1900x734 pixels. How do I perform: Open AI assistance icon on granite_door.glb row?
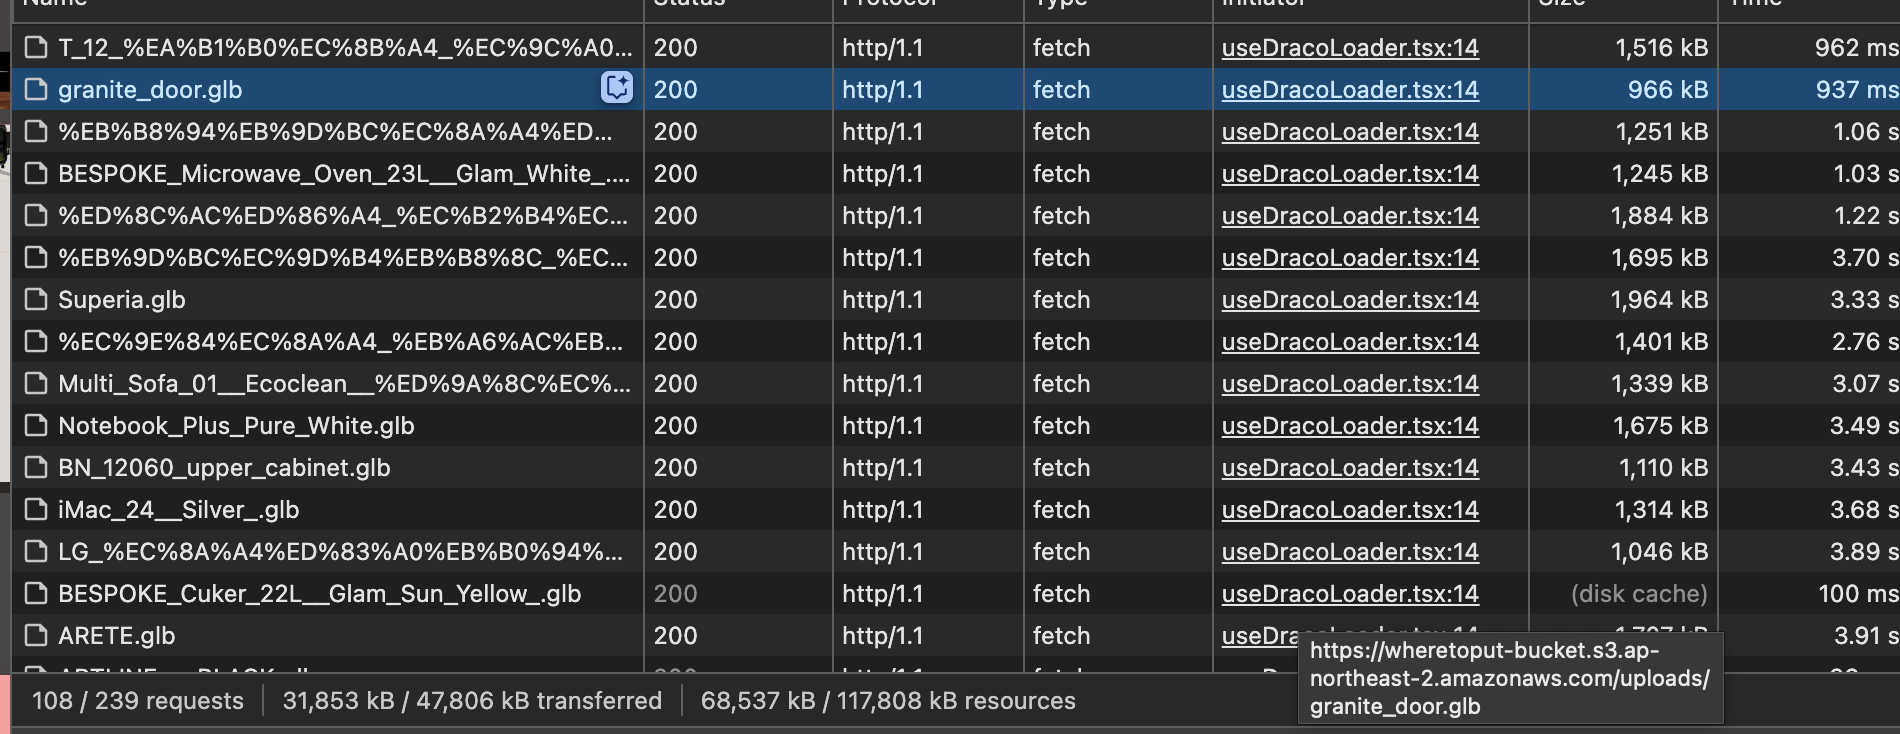pos(617,89)
